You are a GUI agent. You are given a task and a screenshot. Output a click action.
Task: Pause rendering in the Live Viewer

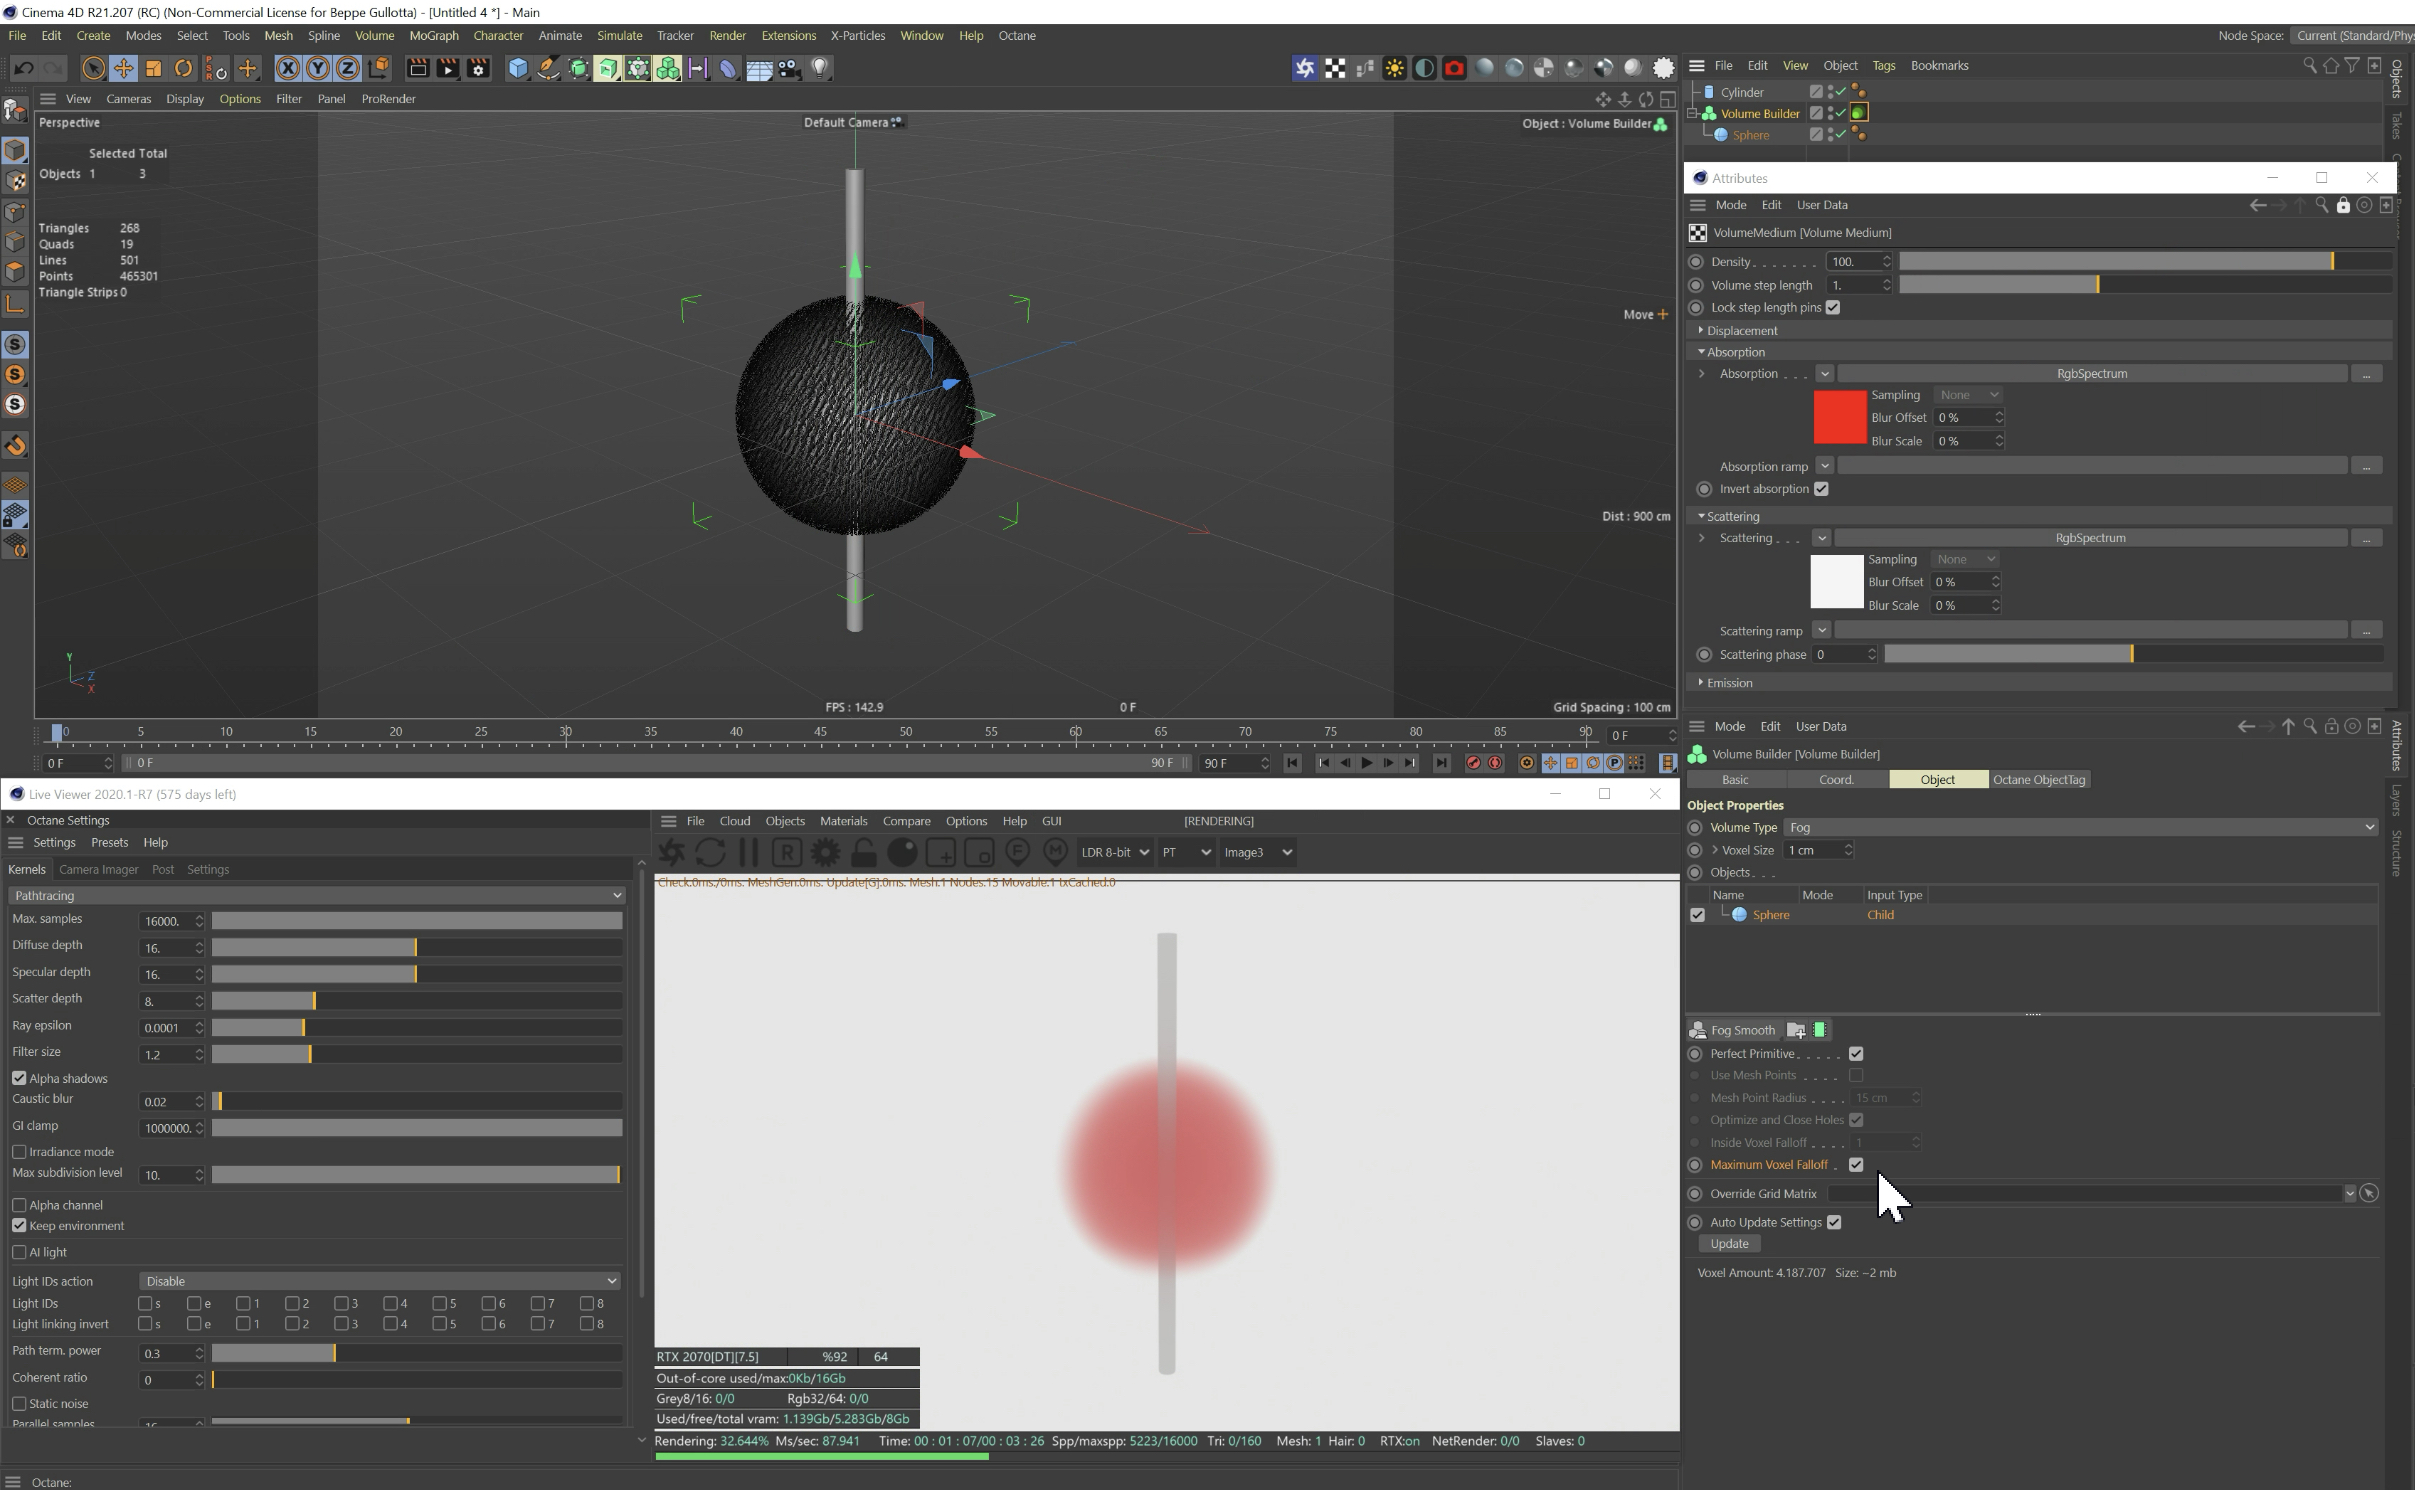tap(748, 852)
